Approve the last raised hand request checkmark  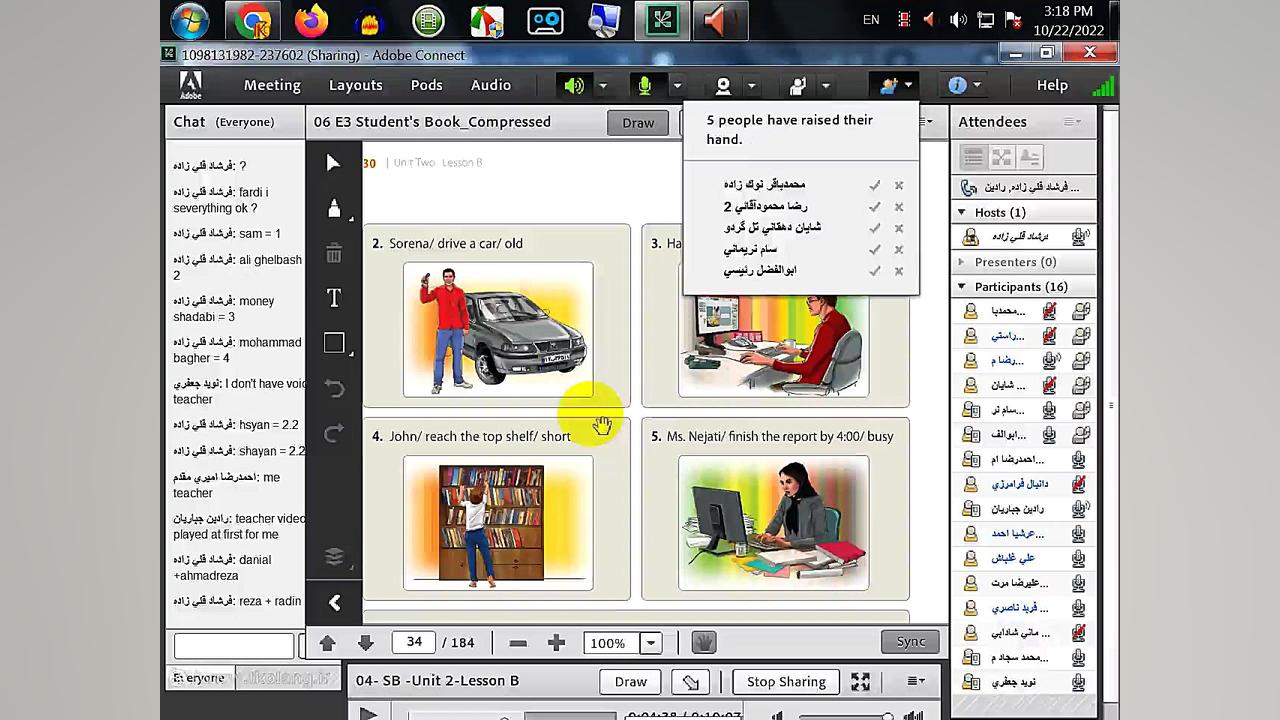pos(875,271)
